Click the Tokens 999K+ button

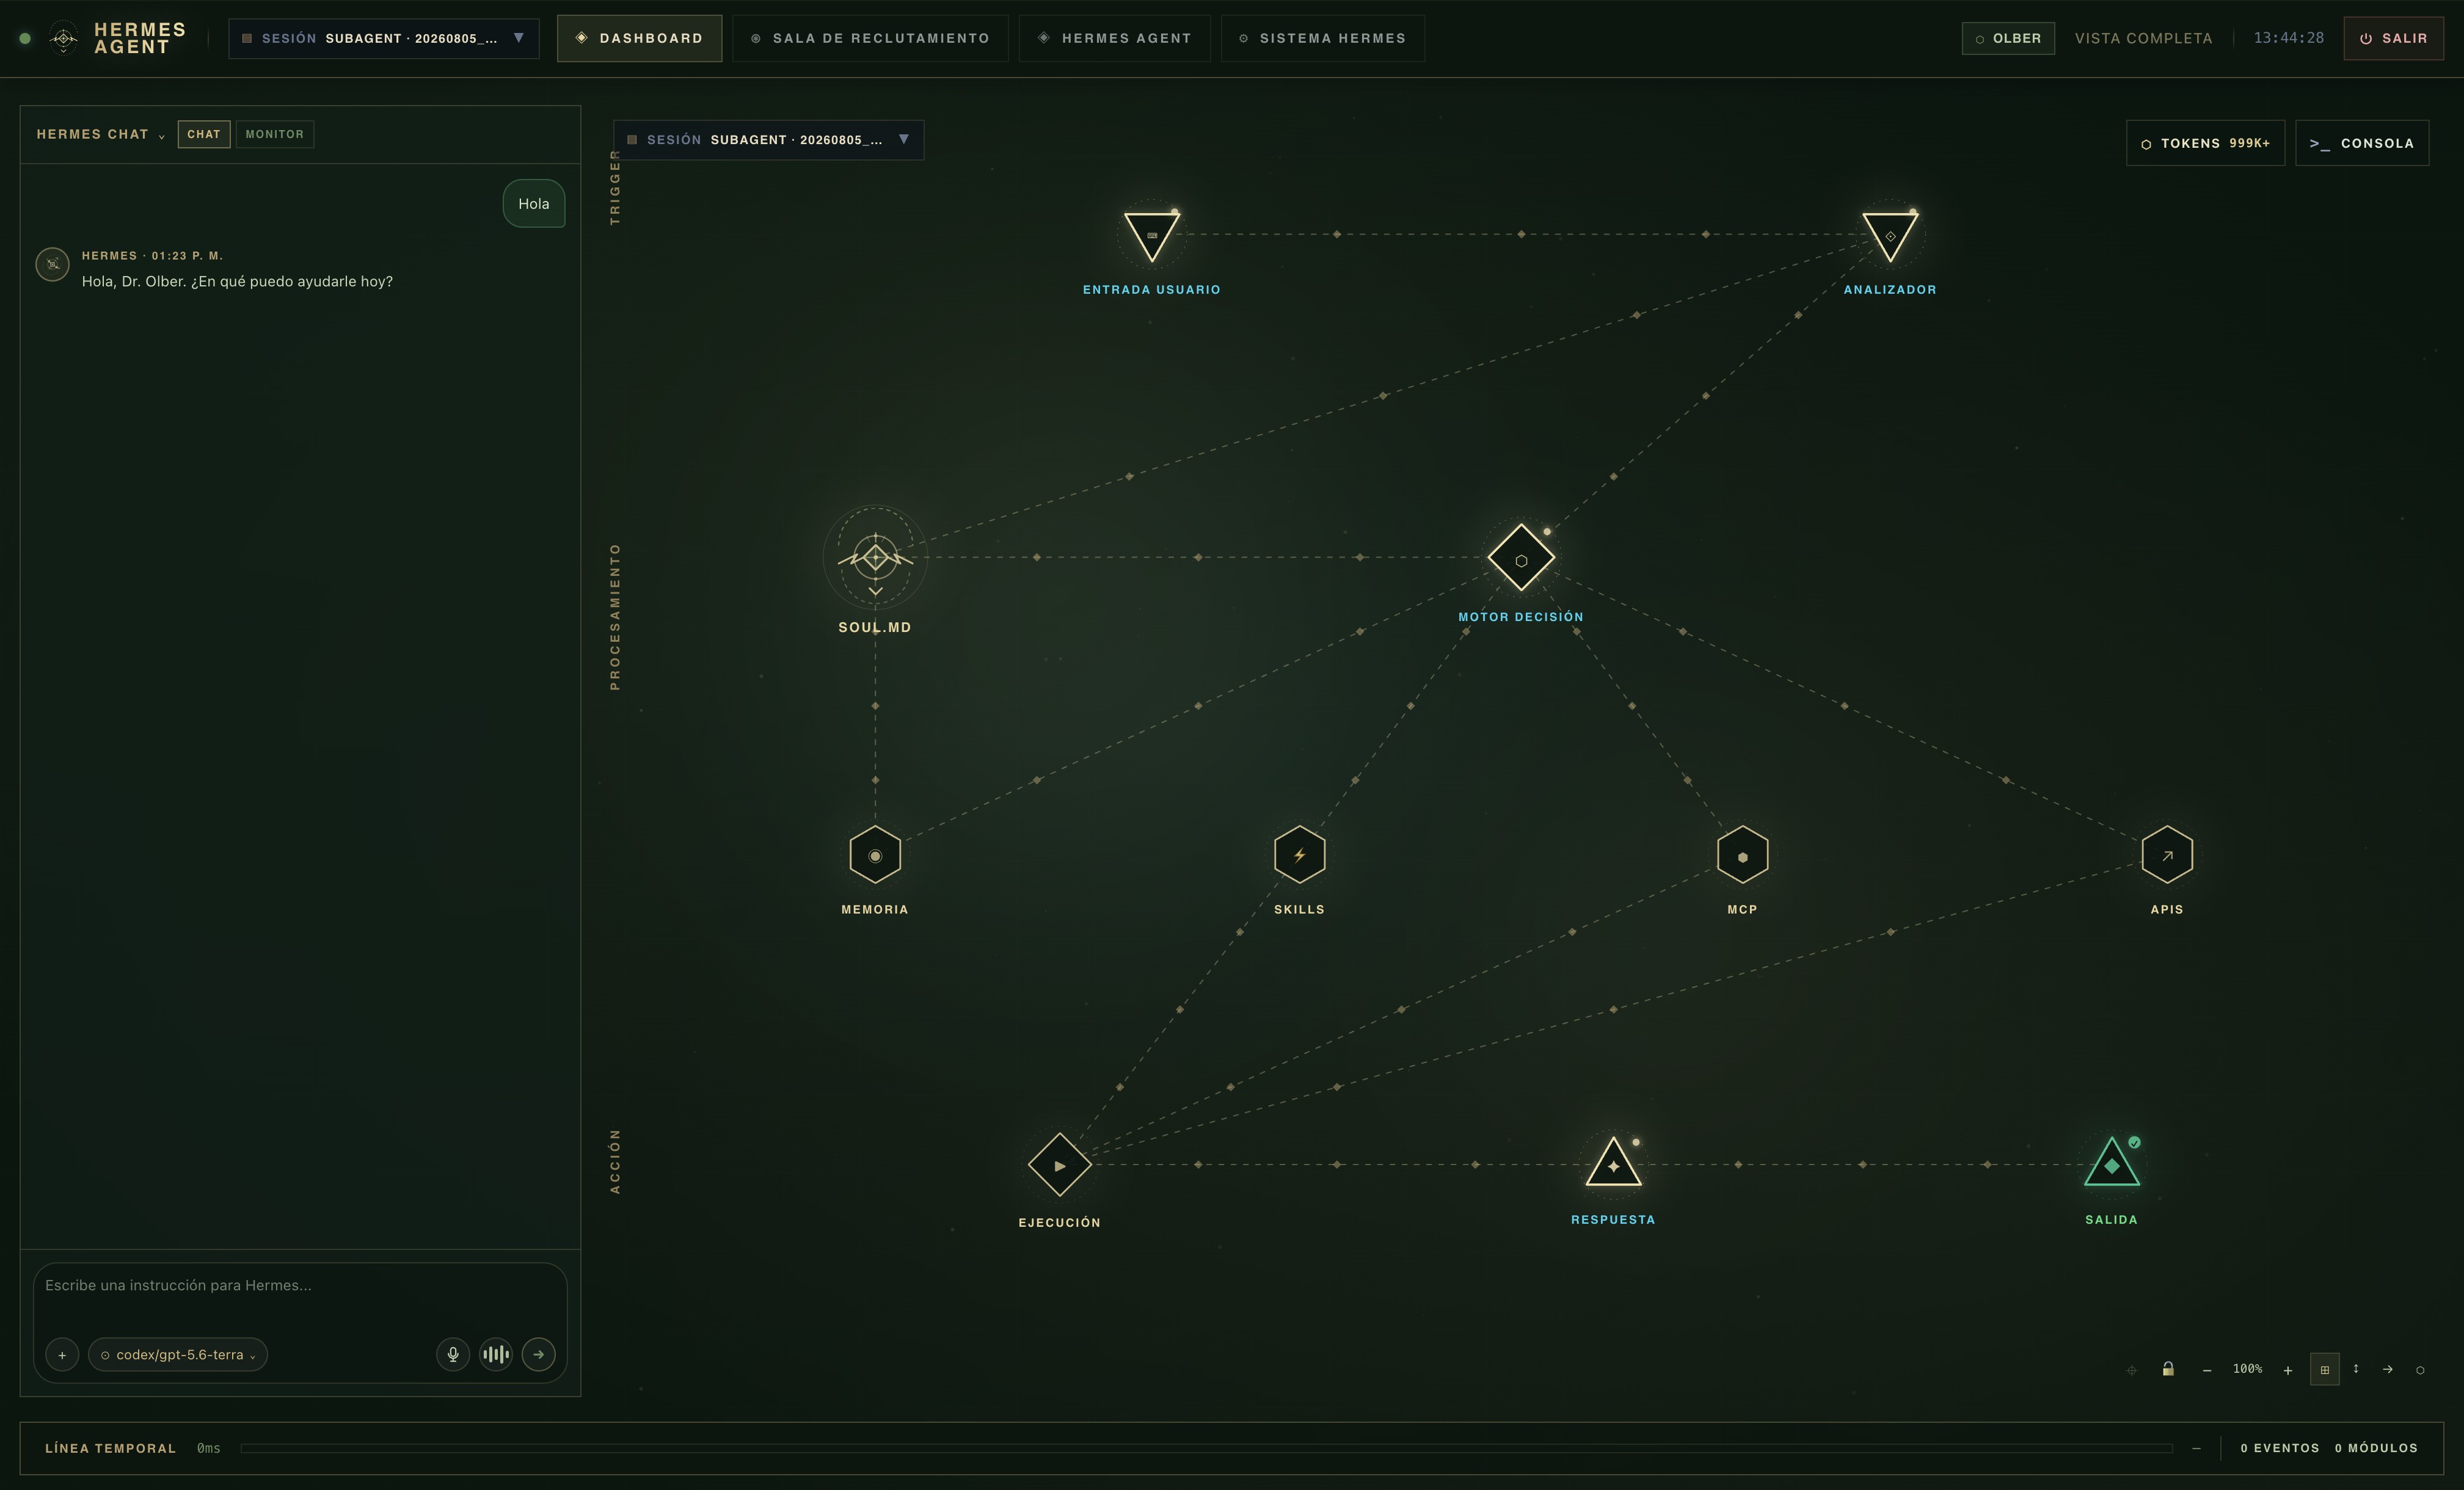pos(2205,143)
